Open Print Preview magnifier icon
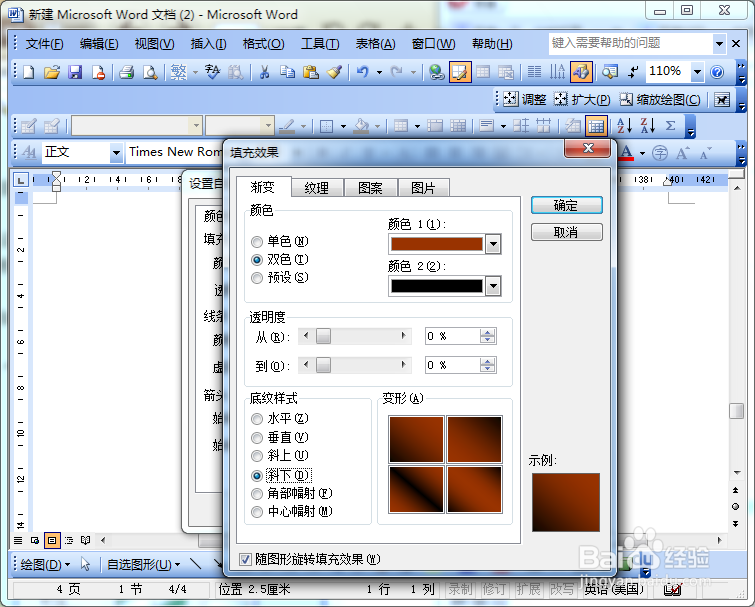This screenshot has width=755, height=607. tap(150, 72)
